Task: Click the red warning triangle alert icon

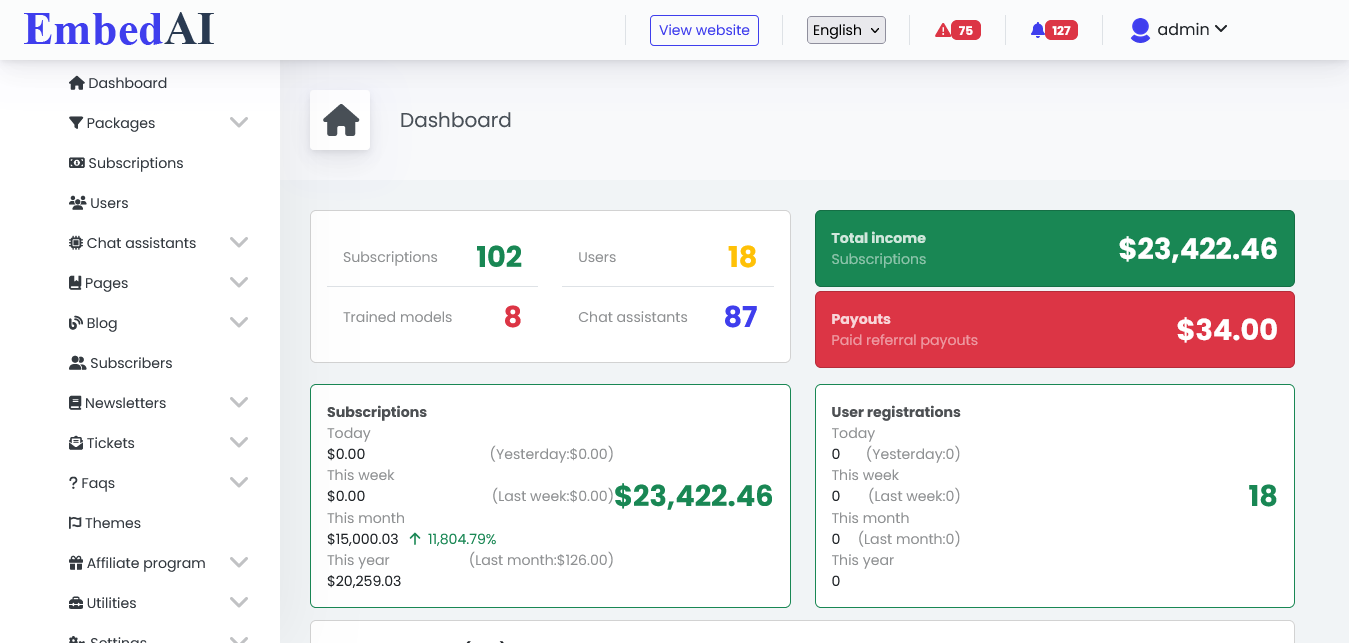Action: click(943, 30)
